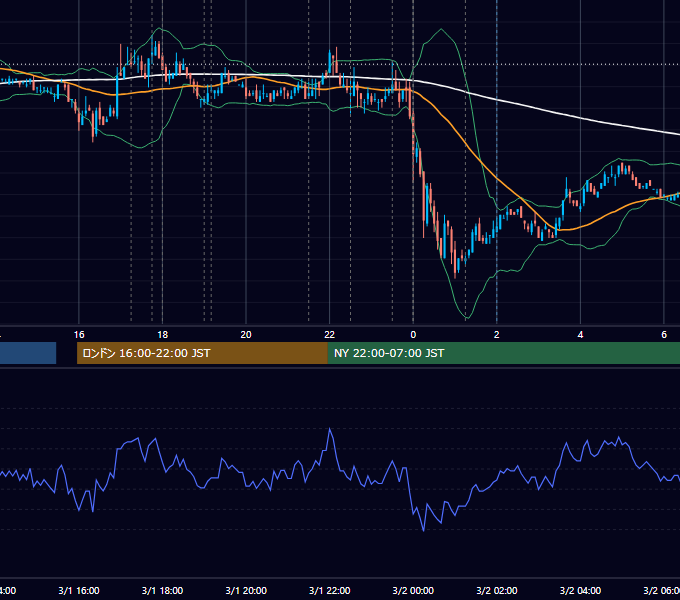The height and width of the screenshot is (600, 680).
Task: Click the '3/2 02:00' date label
Action: pos(497,590)
